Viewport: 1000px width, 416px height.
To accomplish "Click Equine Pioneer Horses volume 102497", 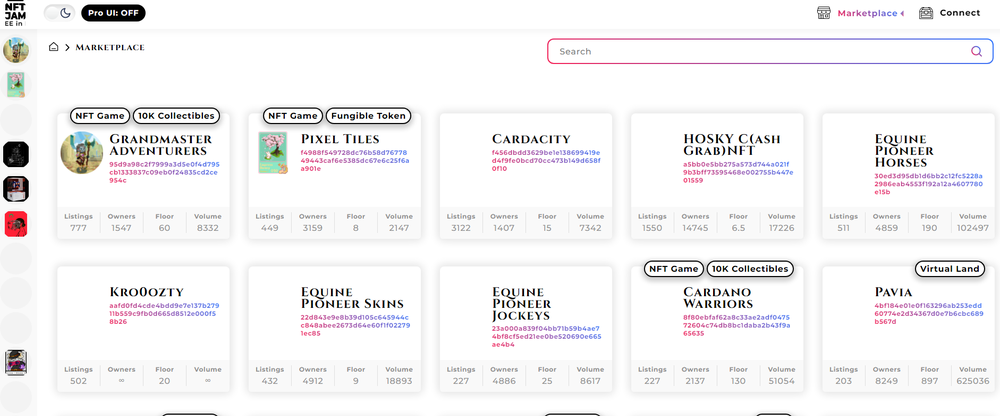I will pos(973,228).
